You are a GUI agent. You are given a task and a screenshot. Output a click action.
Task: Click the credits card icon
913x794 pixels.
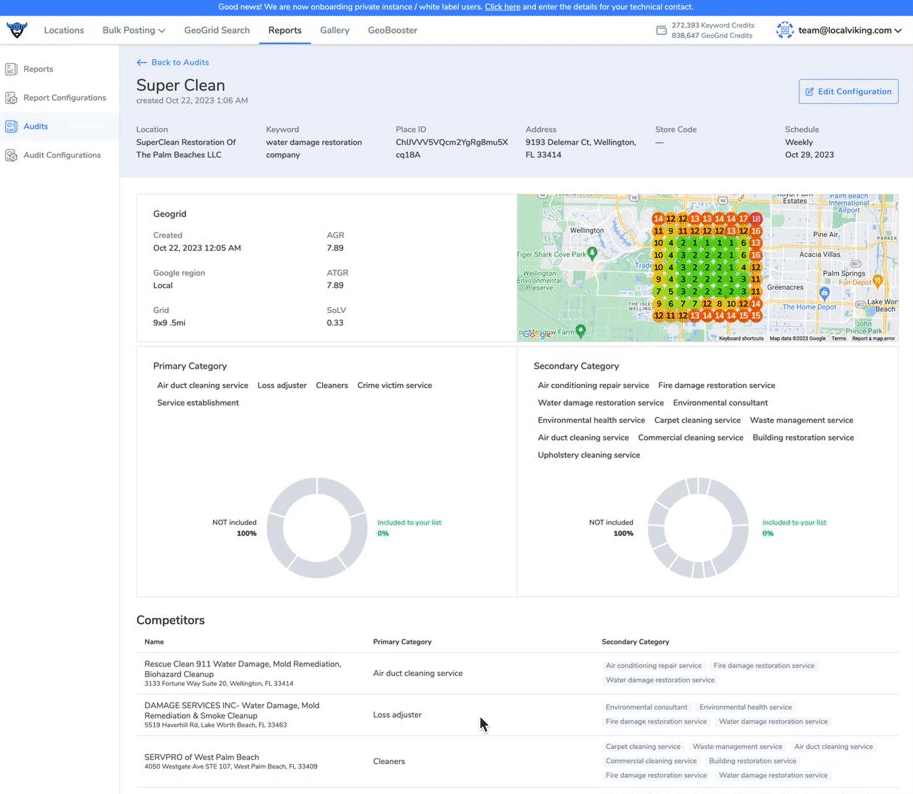(x=661, y=30)
